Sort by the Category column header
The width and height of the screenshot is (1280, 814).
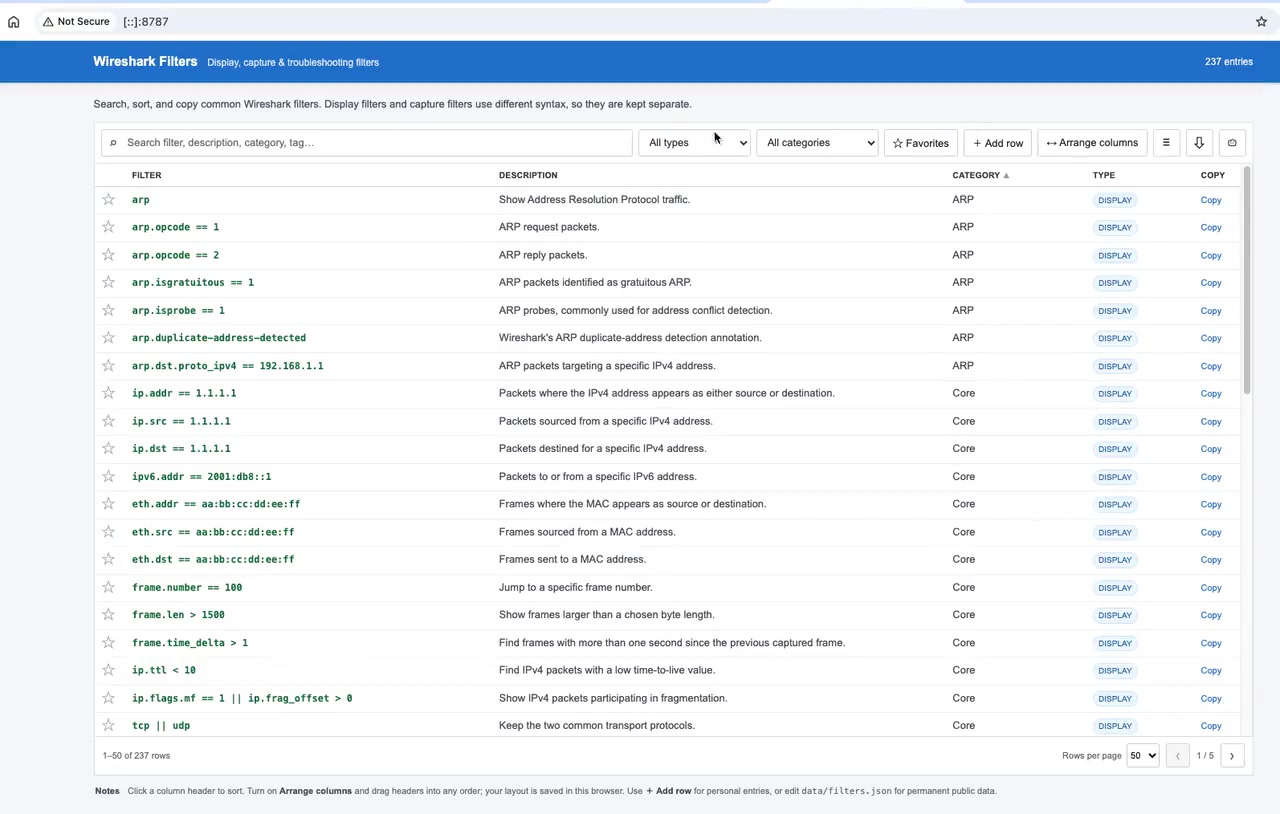click(980, 175)
